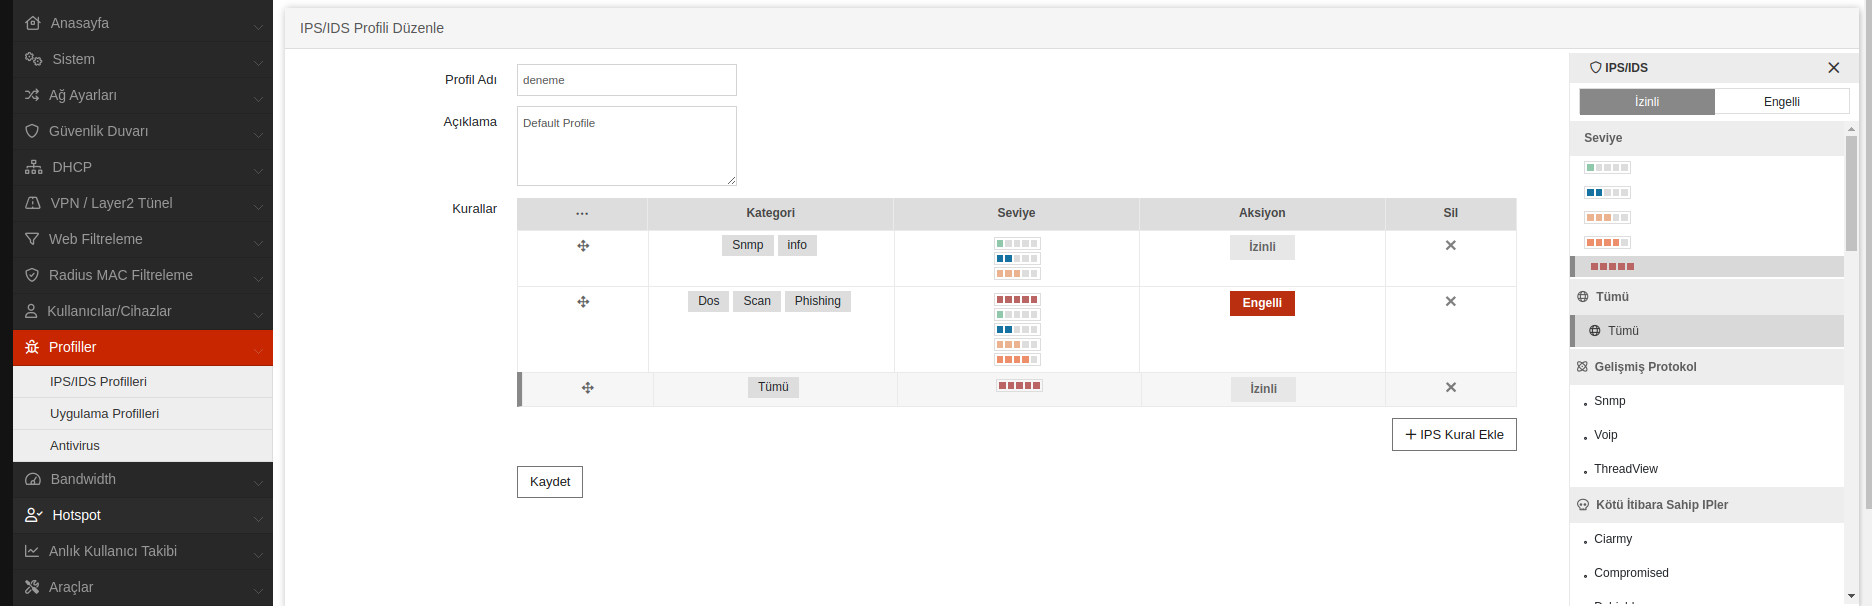Screen dimensions: 1872x606
Task: Click the Gelişmiş Protokol header icon
Action: point(1582,367)
